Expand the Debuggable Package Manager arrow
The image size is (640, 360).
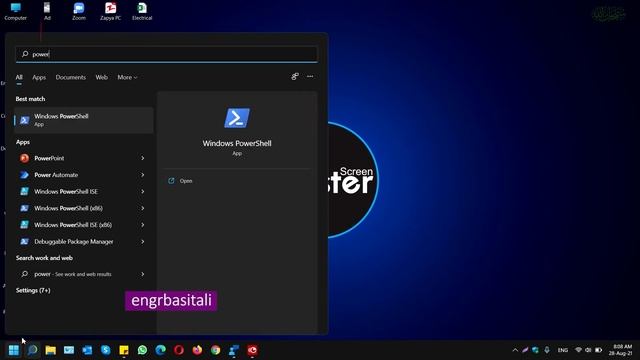142,242
